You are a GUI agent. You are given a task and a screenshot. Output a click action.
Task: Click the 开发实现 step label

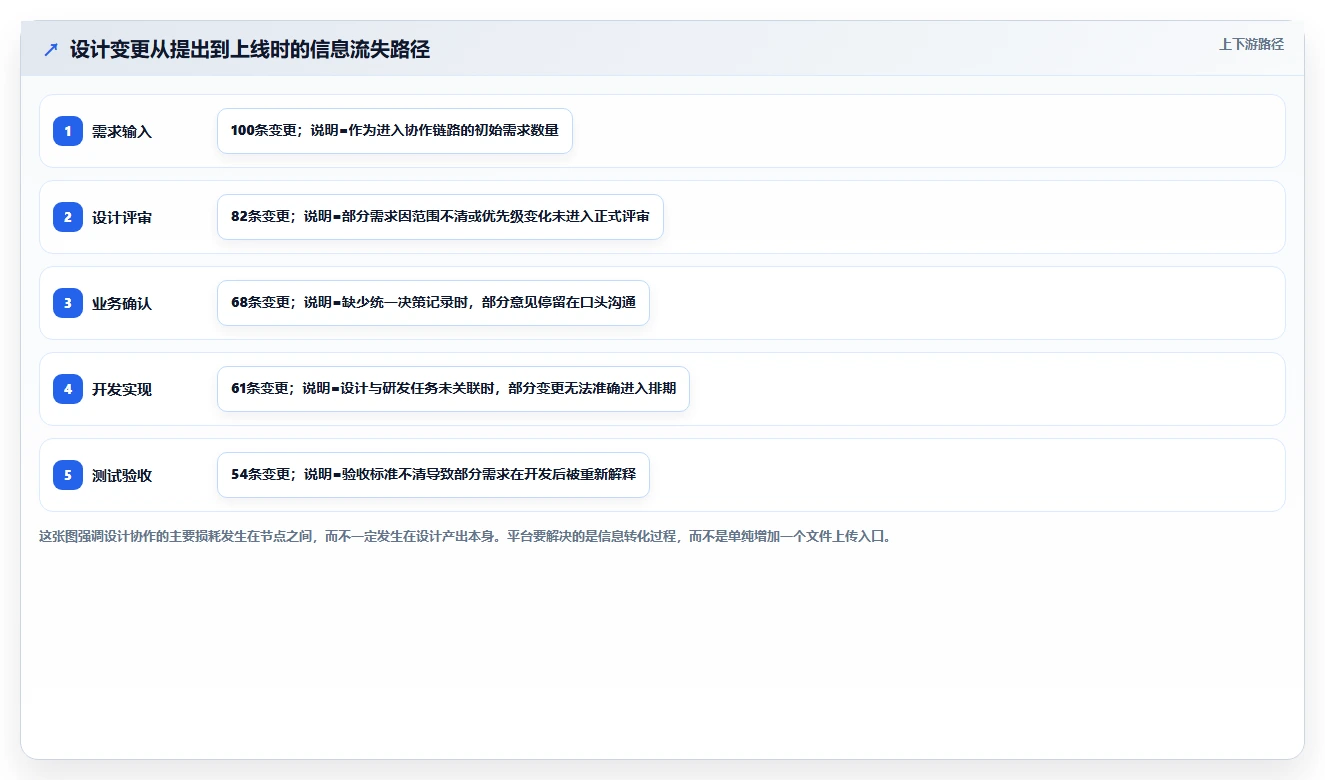coord(122,389)
